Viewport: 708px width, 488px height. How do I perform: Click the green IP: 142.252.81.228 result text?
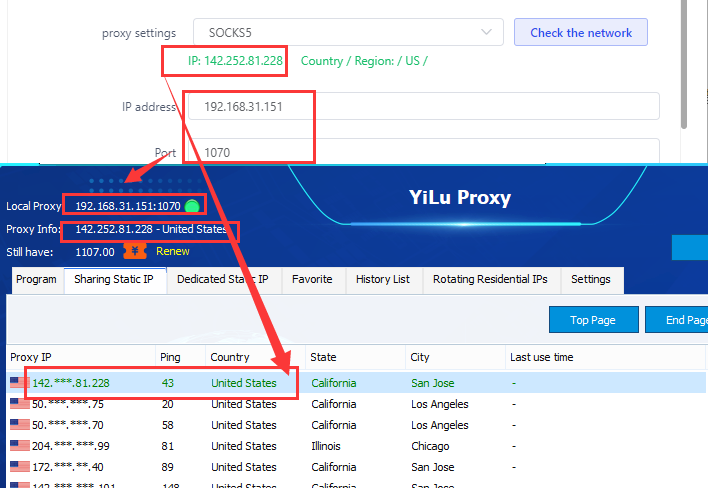(235, 60)
